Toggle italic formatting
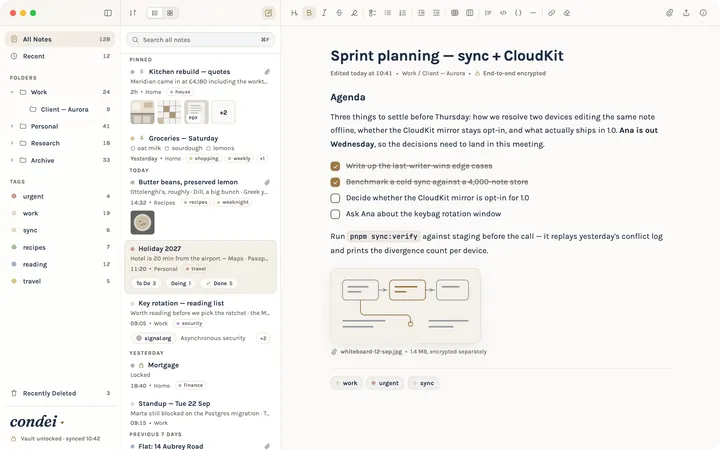Viewport: 720px width, 450px height. pos(324,13)
